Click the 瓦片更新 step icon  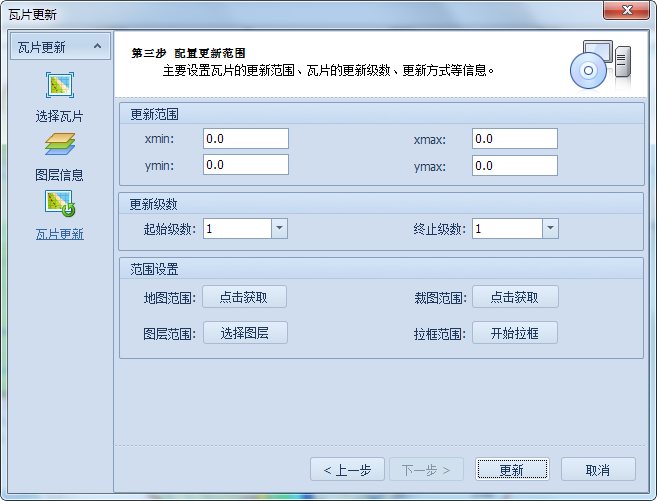60,204
